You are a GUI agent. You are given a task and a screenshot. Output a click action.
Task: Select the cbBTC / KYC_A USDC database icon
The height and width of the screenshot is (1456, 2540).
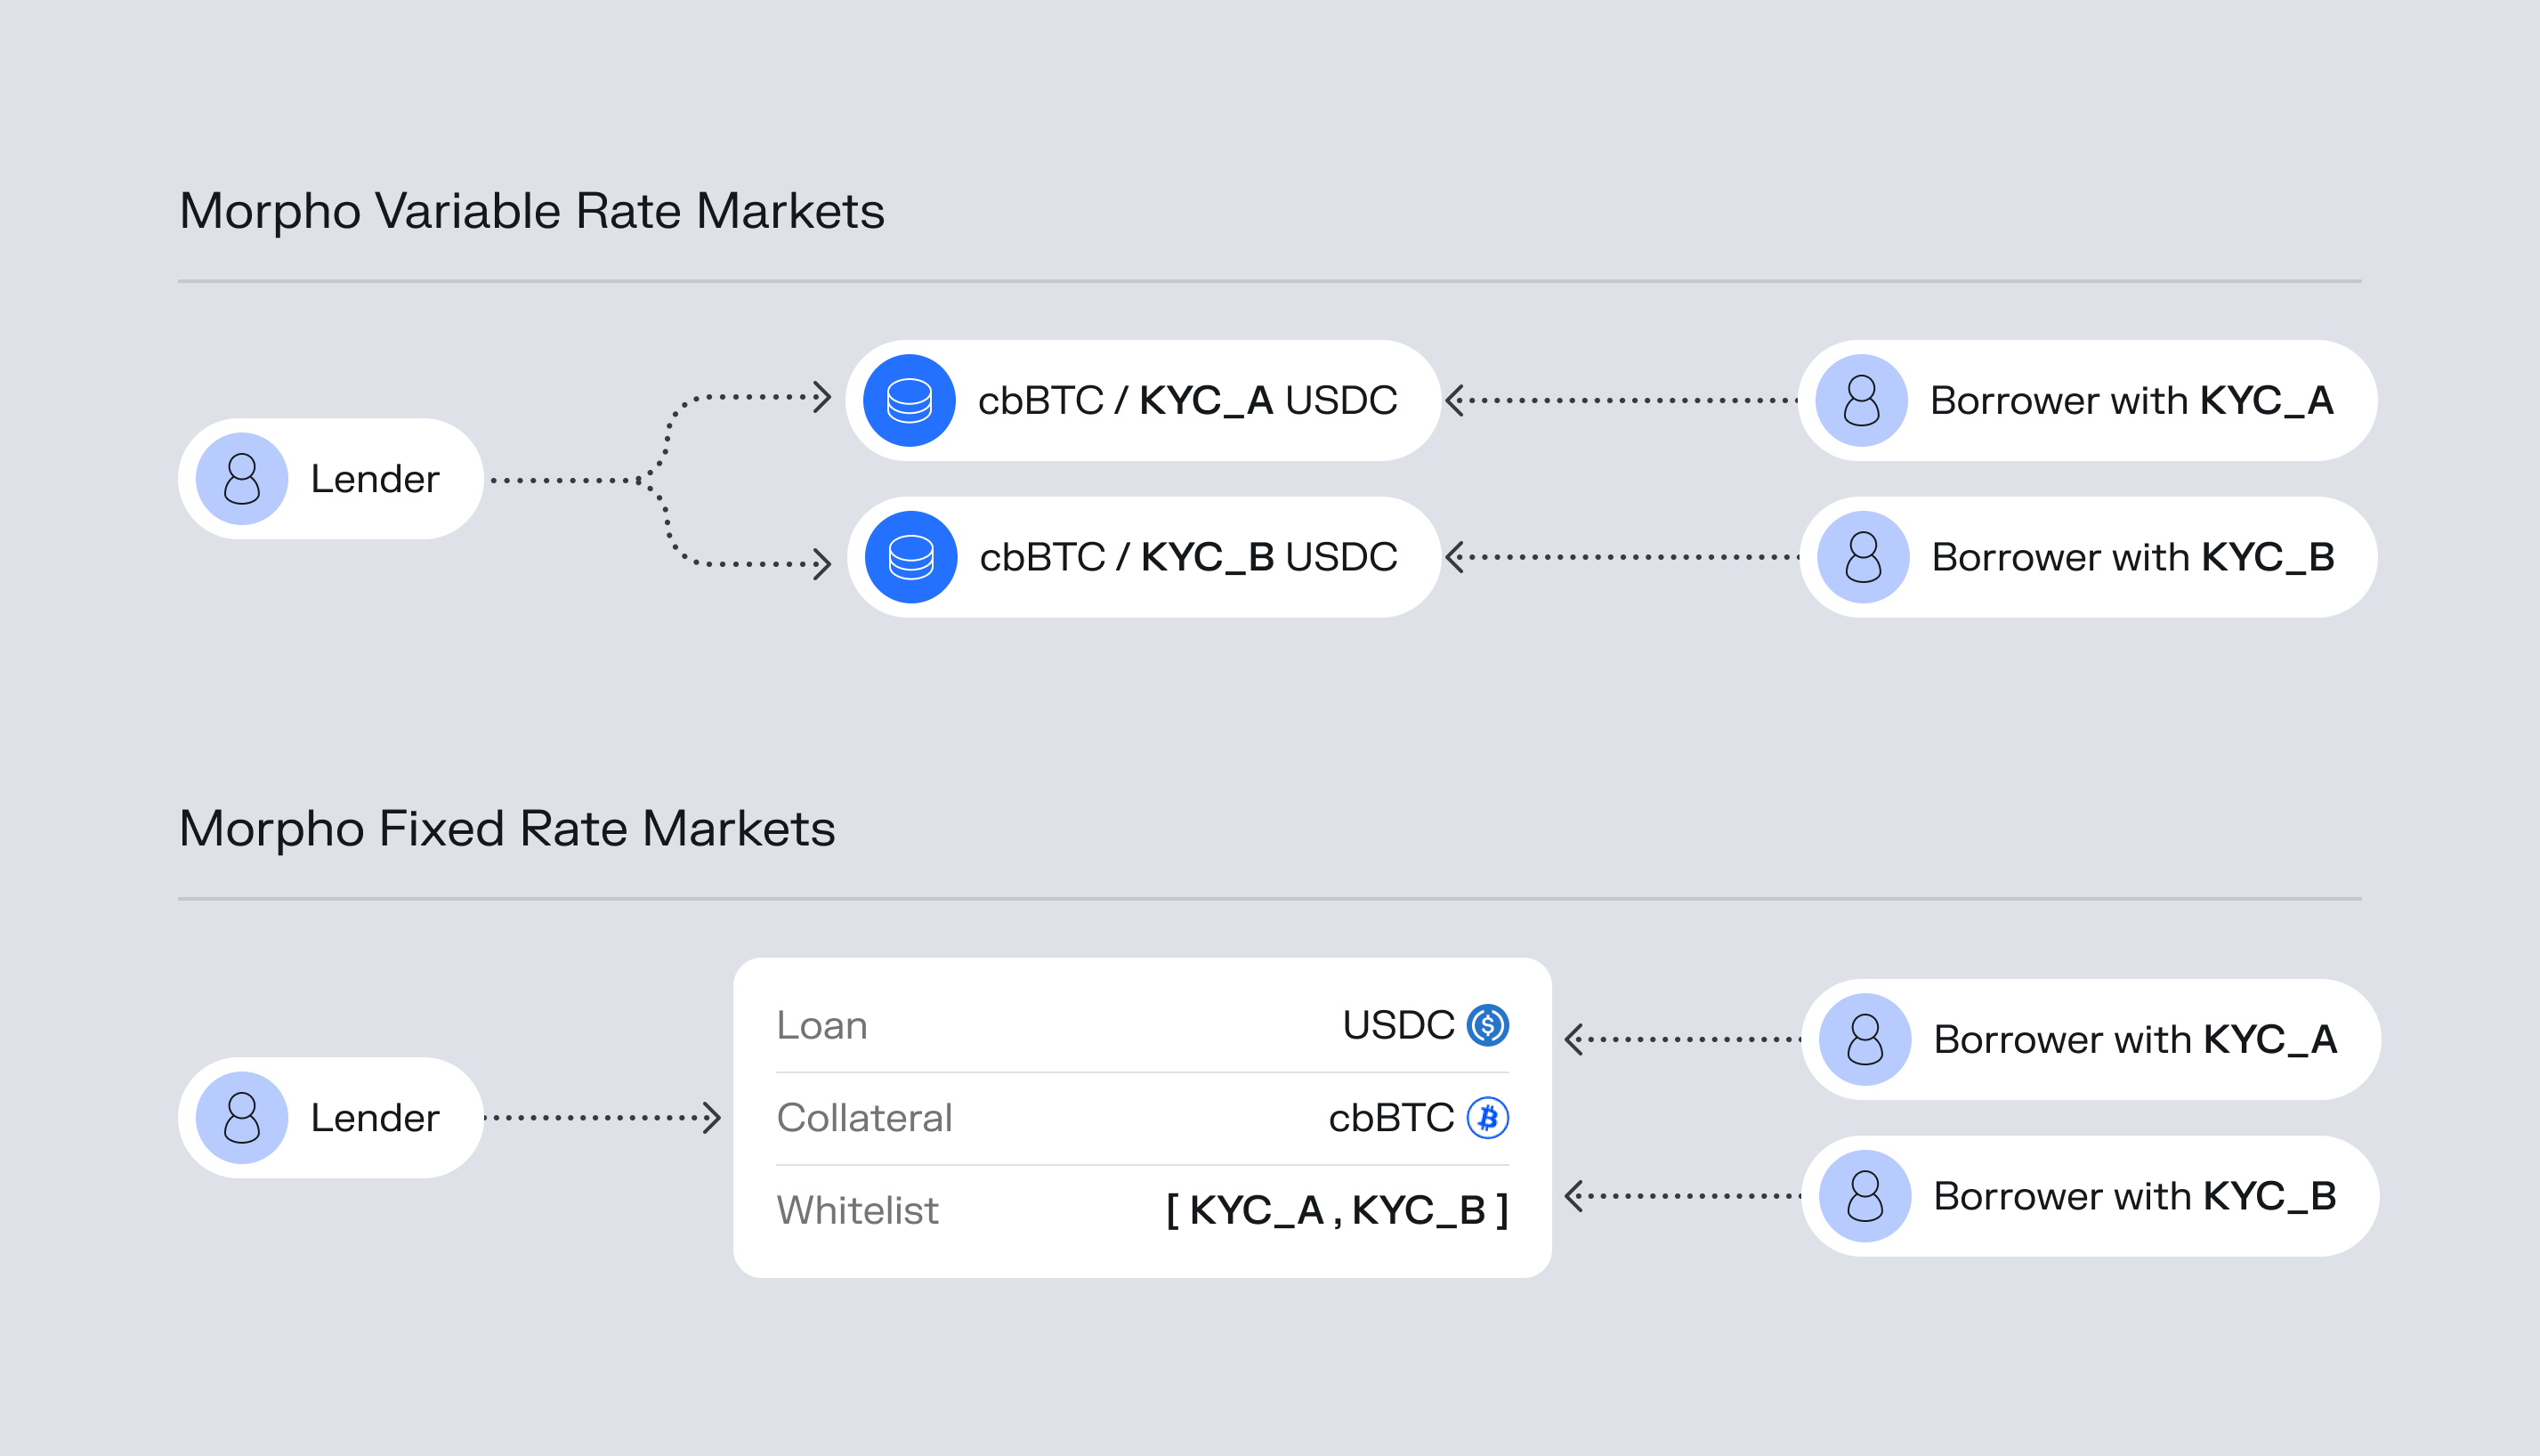[910, 400]
